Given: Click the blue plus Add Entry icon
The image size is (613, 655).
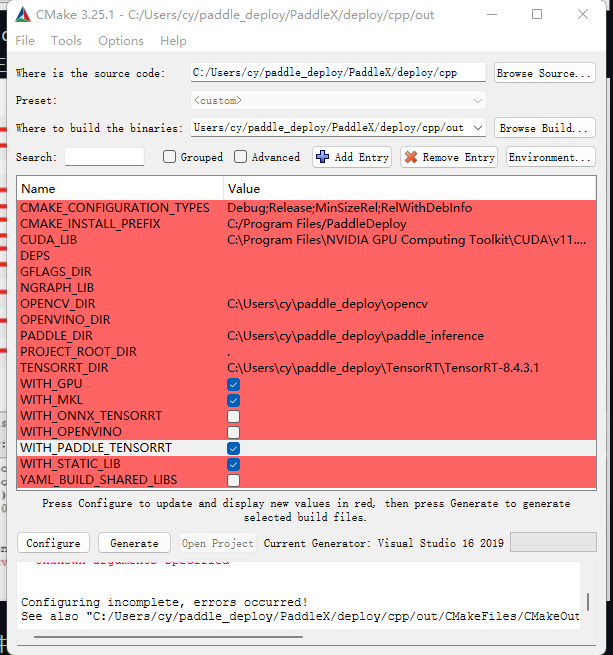Looking at the screenshot, I should [x=322, y=157].
